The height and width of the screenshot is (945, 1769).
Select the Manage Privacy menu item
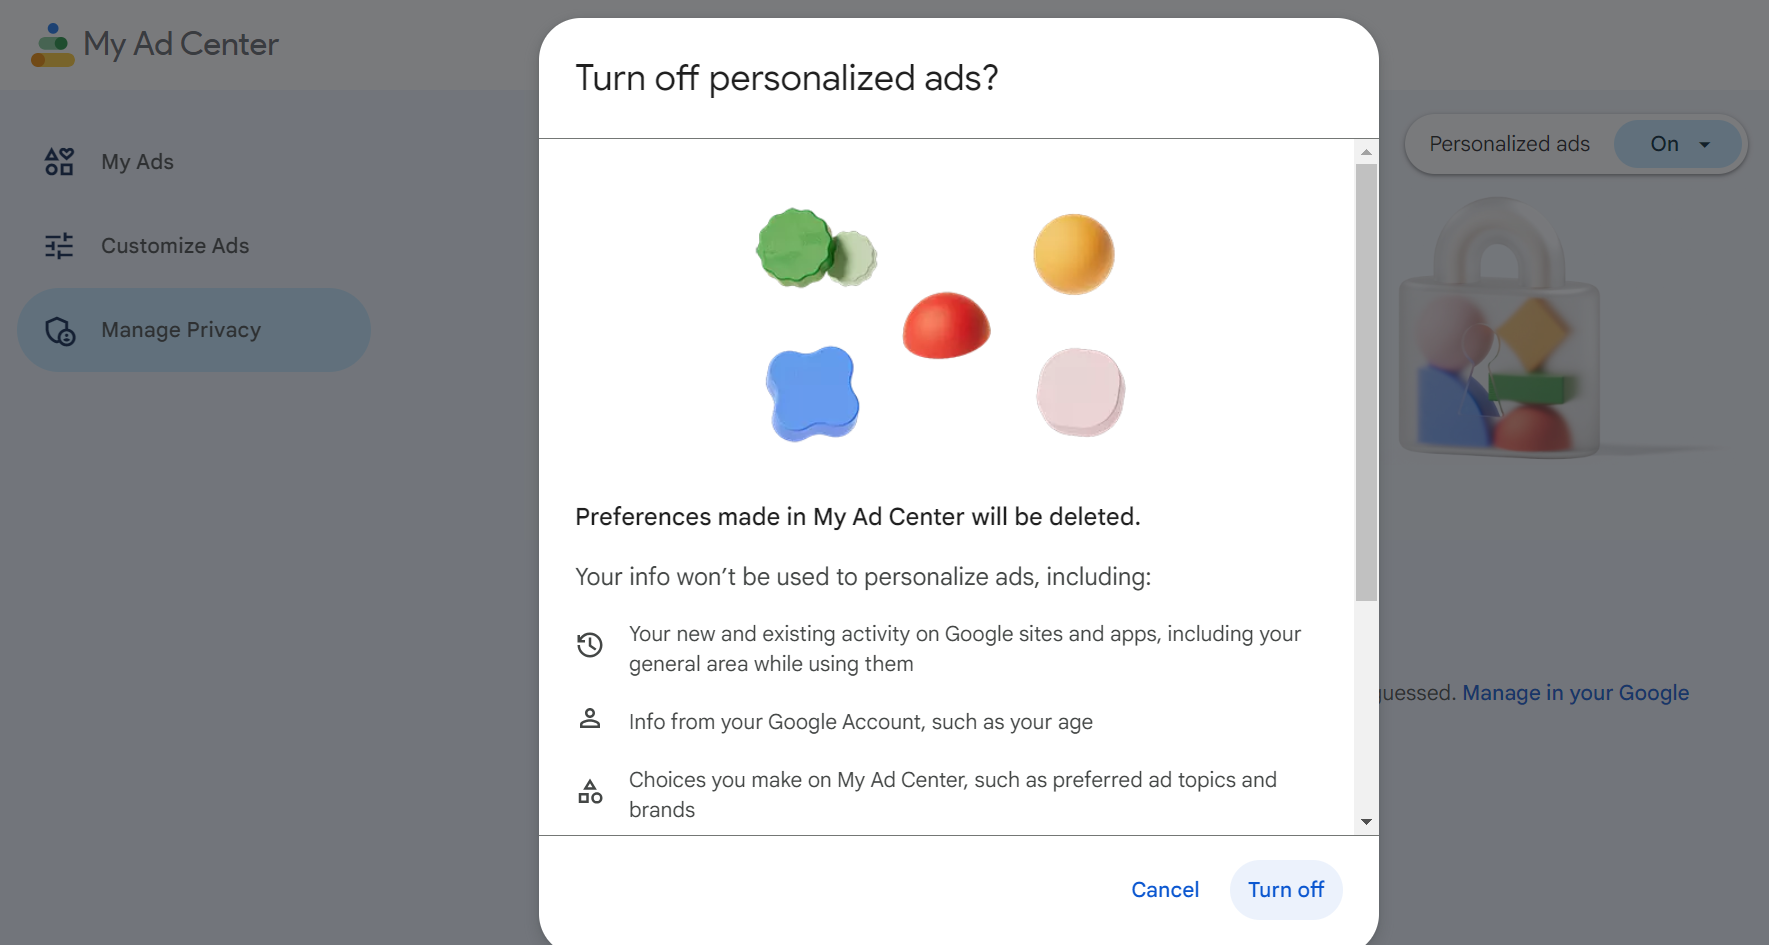click(x=194, y=330)
